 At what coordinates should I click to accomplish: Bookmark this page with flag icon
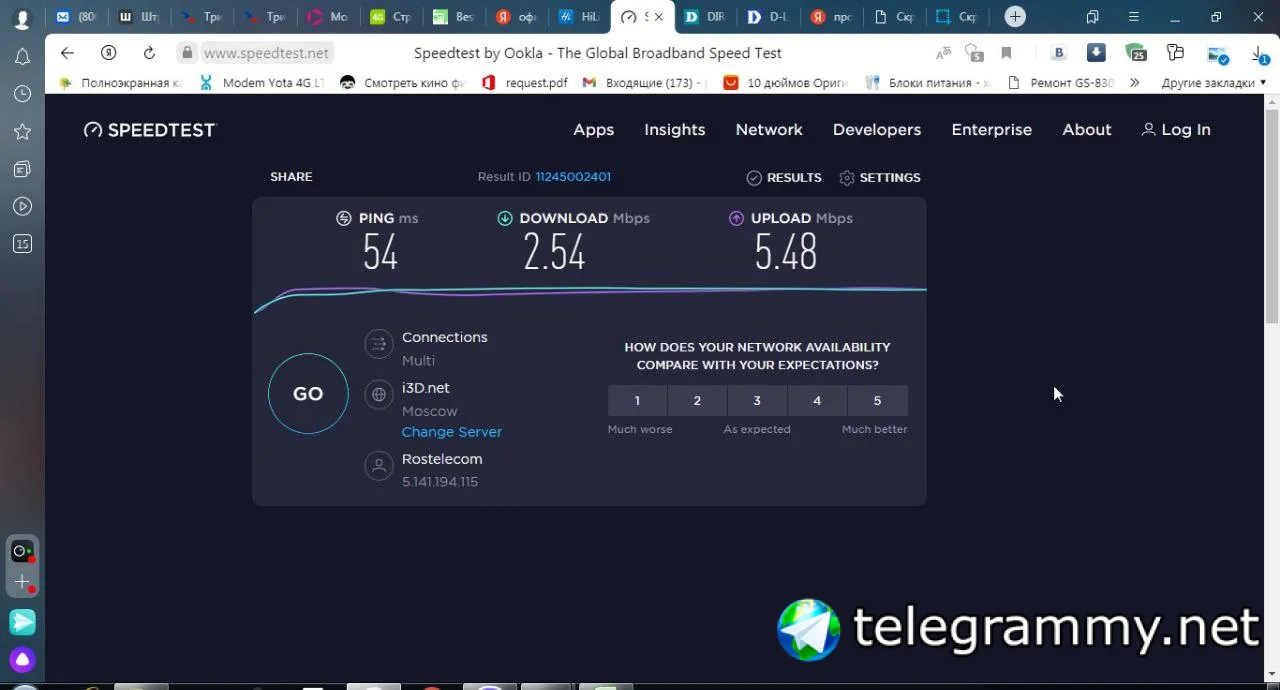(x=1006, y=53)
